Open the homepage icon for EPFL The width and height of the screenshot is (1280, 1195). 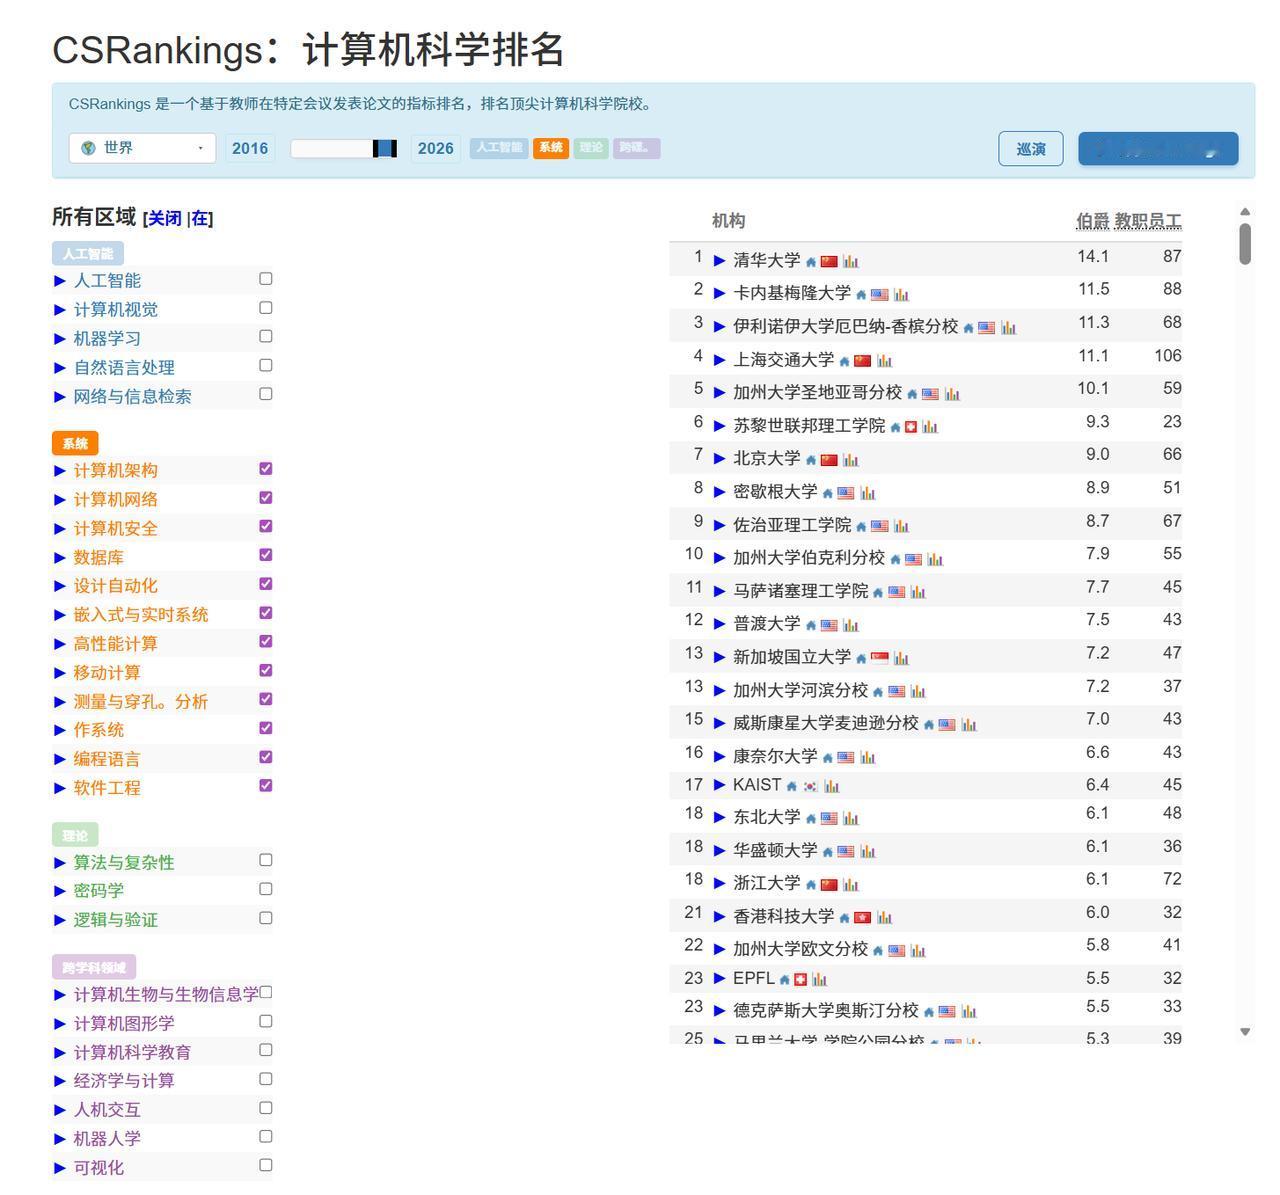pos(785,979)
